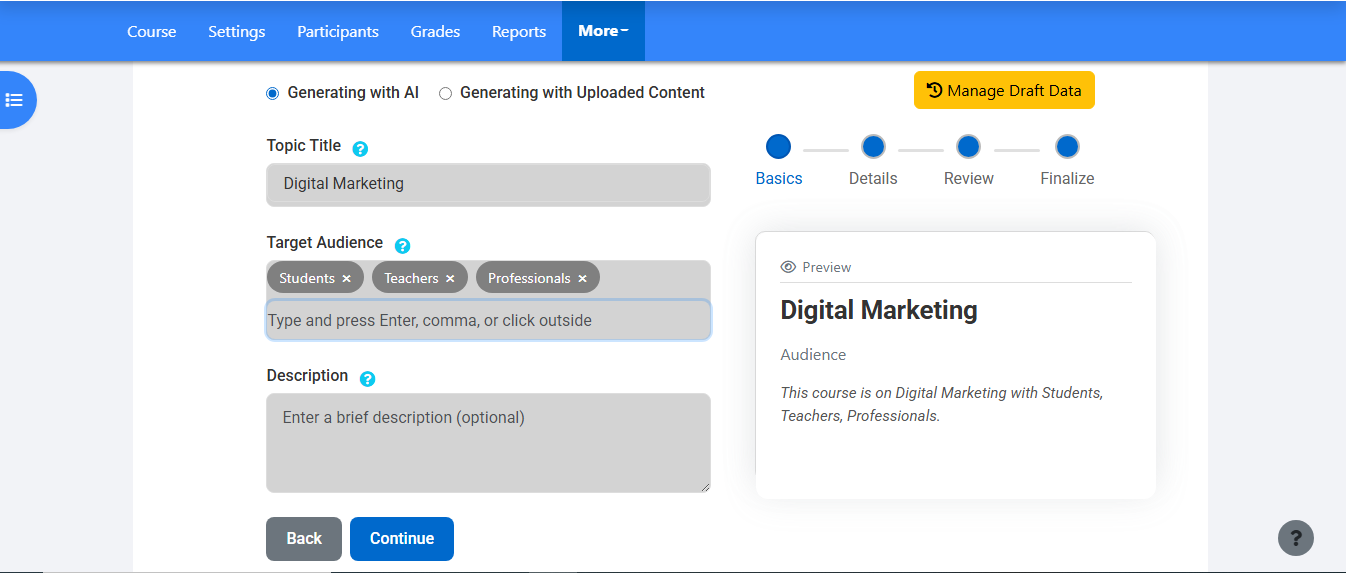Viewport: 1346px width, 573px height.
Task: Go to the Reports tab
Action: click(518, 31)
